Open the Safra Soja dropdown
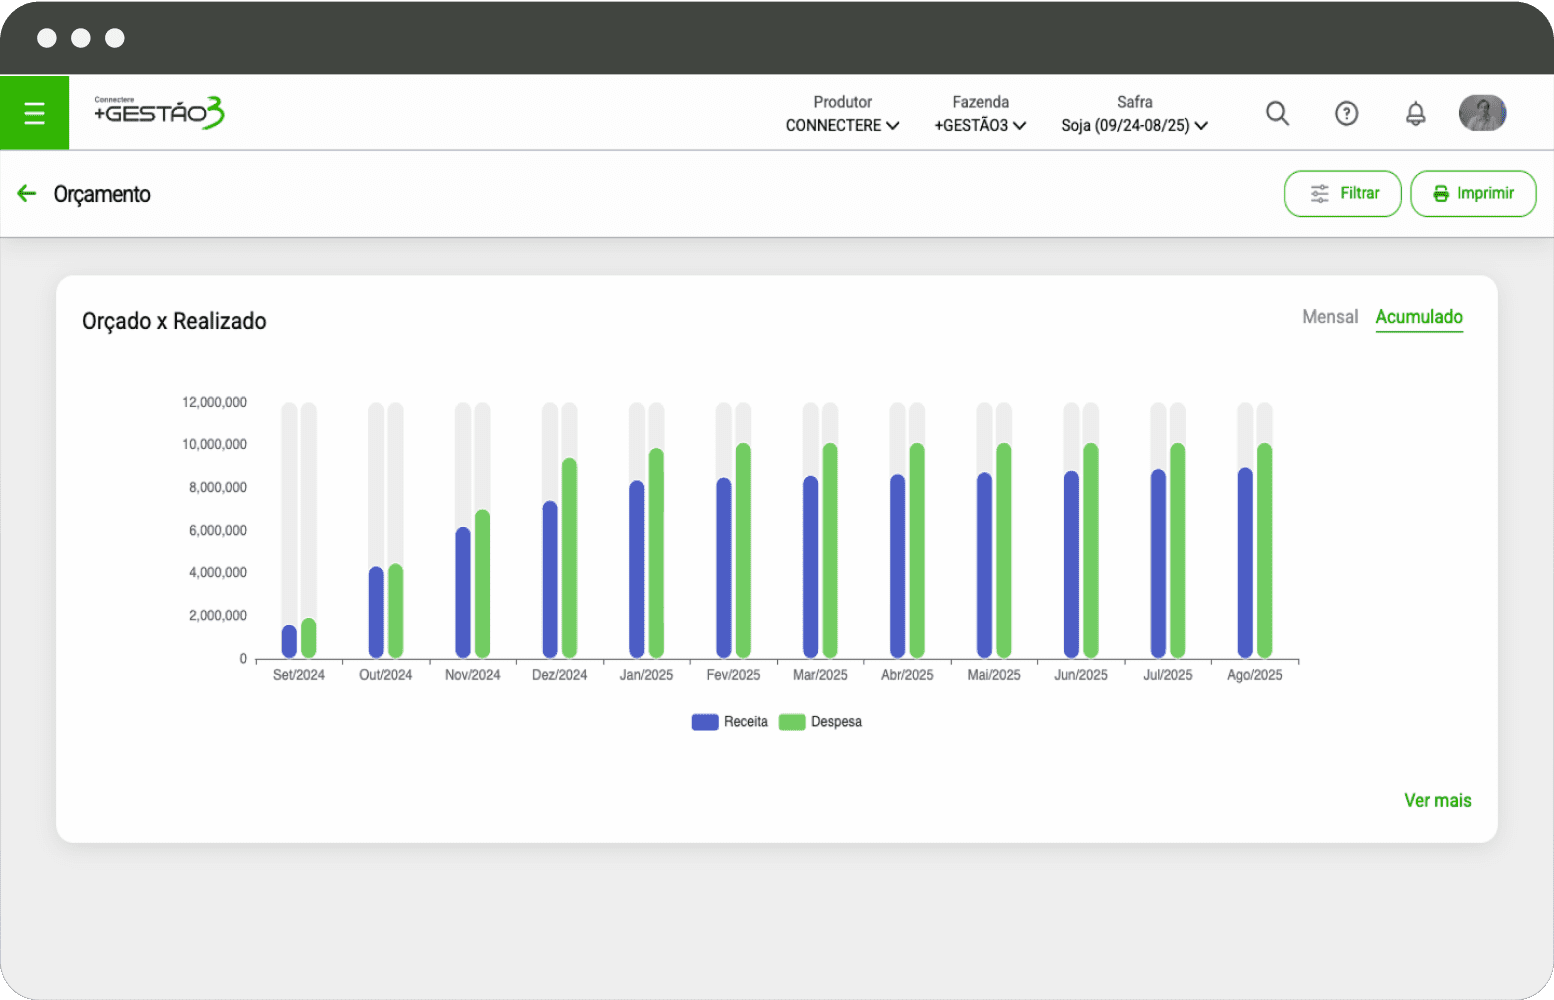Image resolution: width=1554 pixels, height=1000 pixels. coord(1134,125)
